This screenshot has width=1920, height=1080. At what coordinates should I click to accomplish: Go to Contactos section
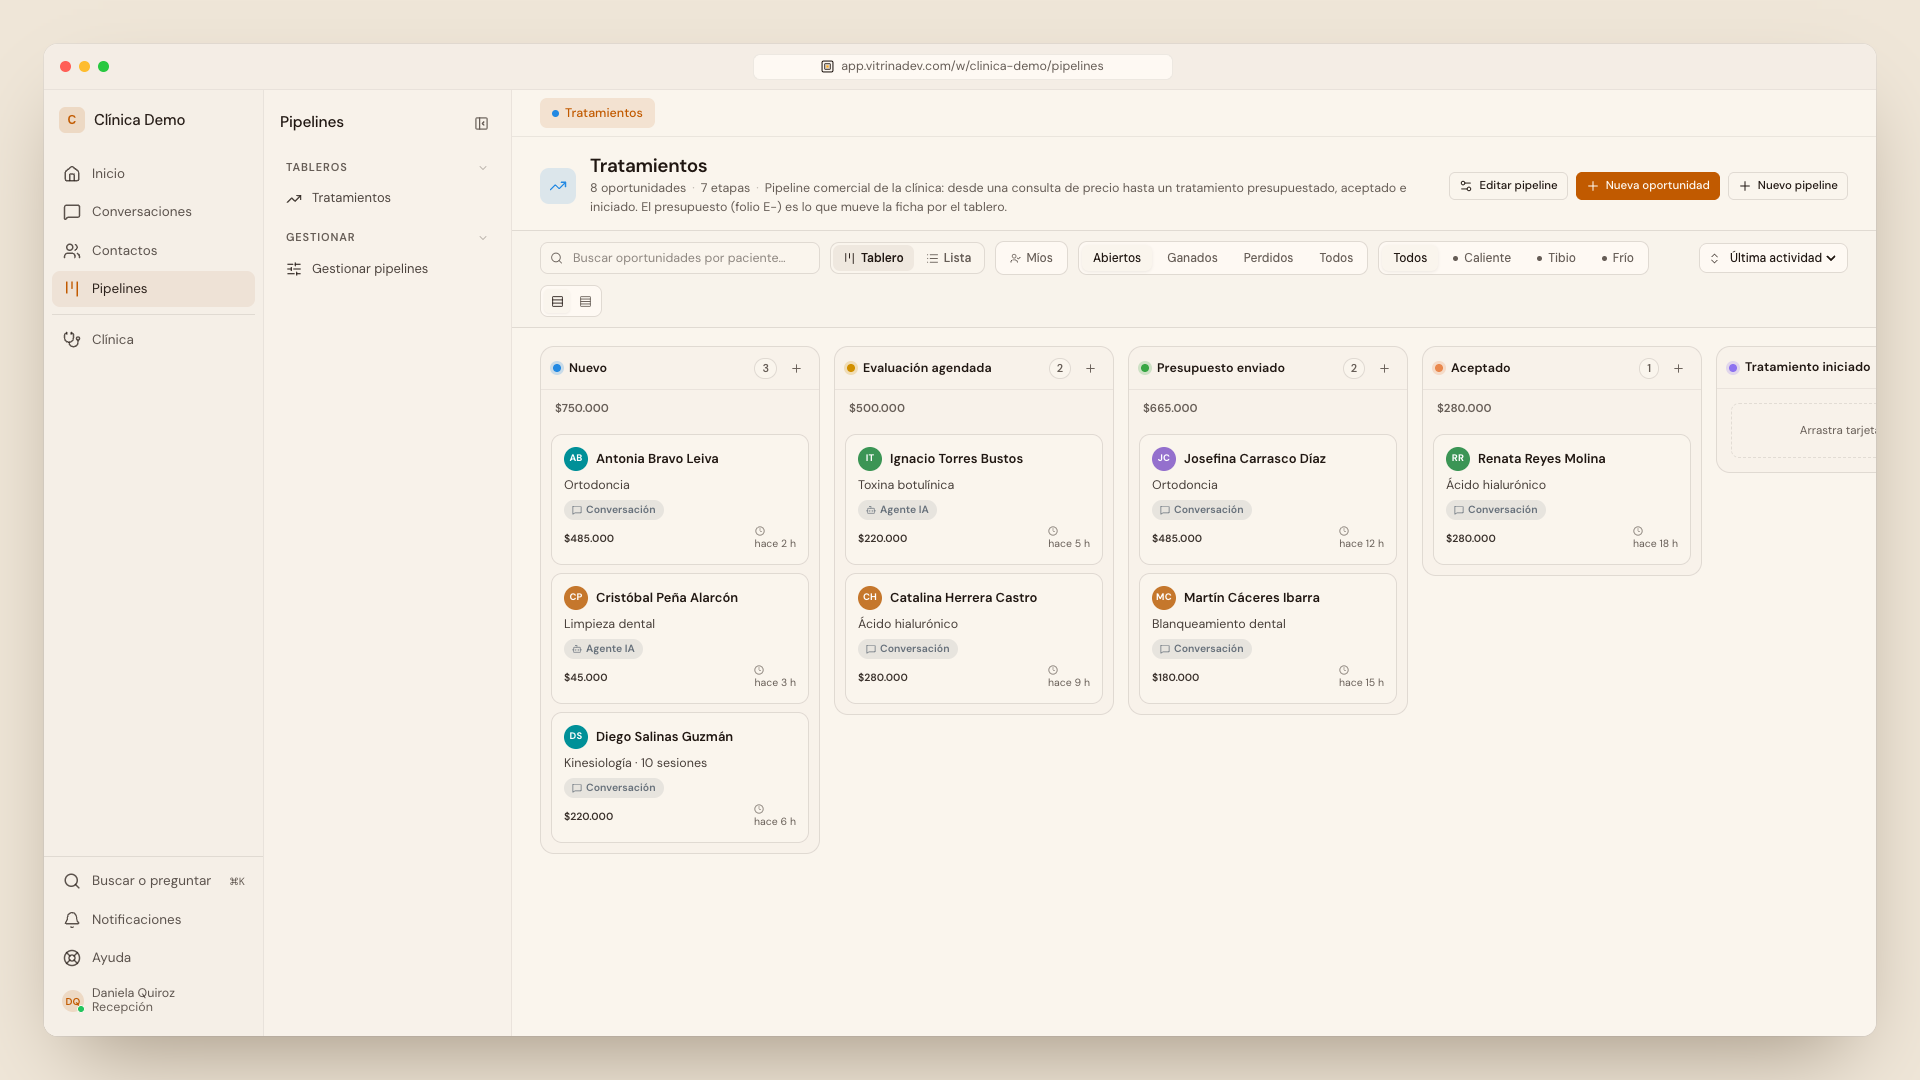pos(153,251)
